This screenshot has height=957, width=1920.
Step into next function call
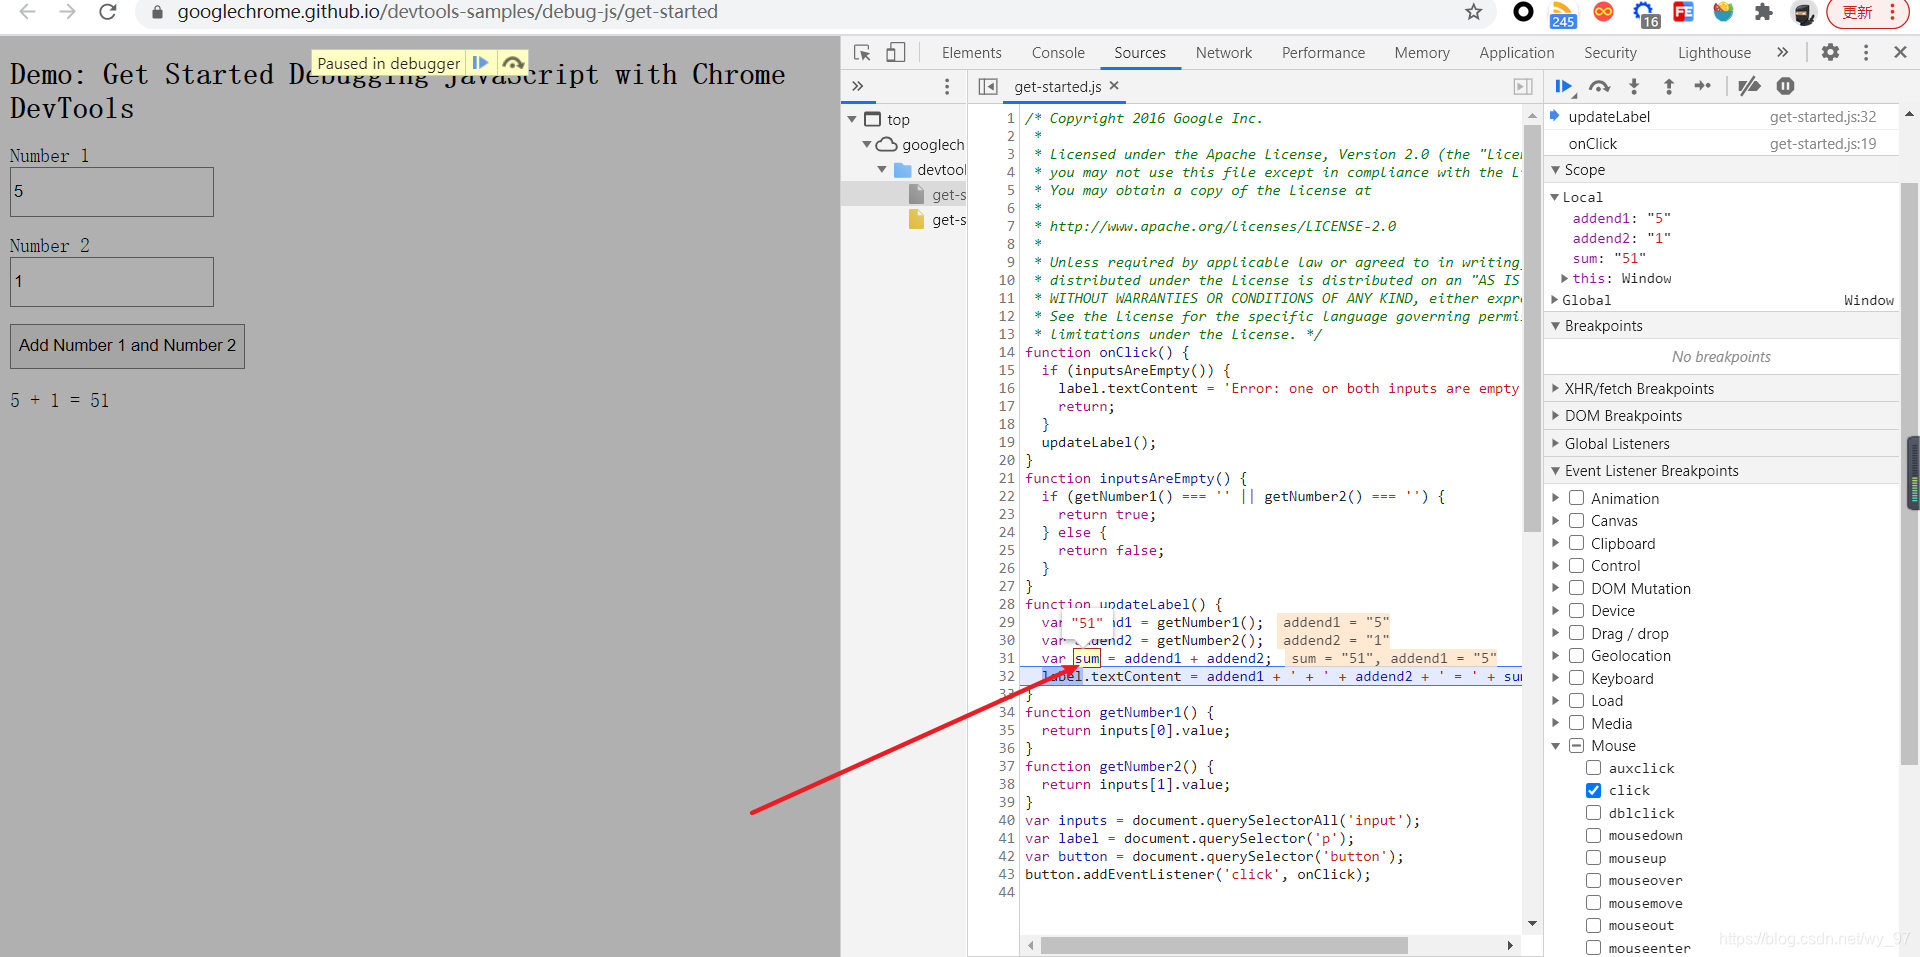tap(1634, 87)
